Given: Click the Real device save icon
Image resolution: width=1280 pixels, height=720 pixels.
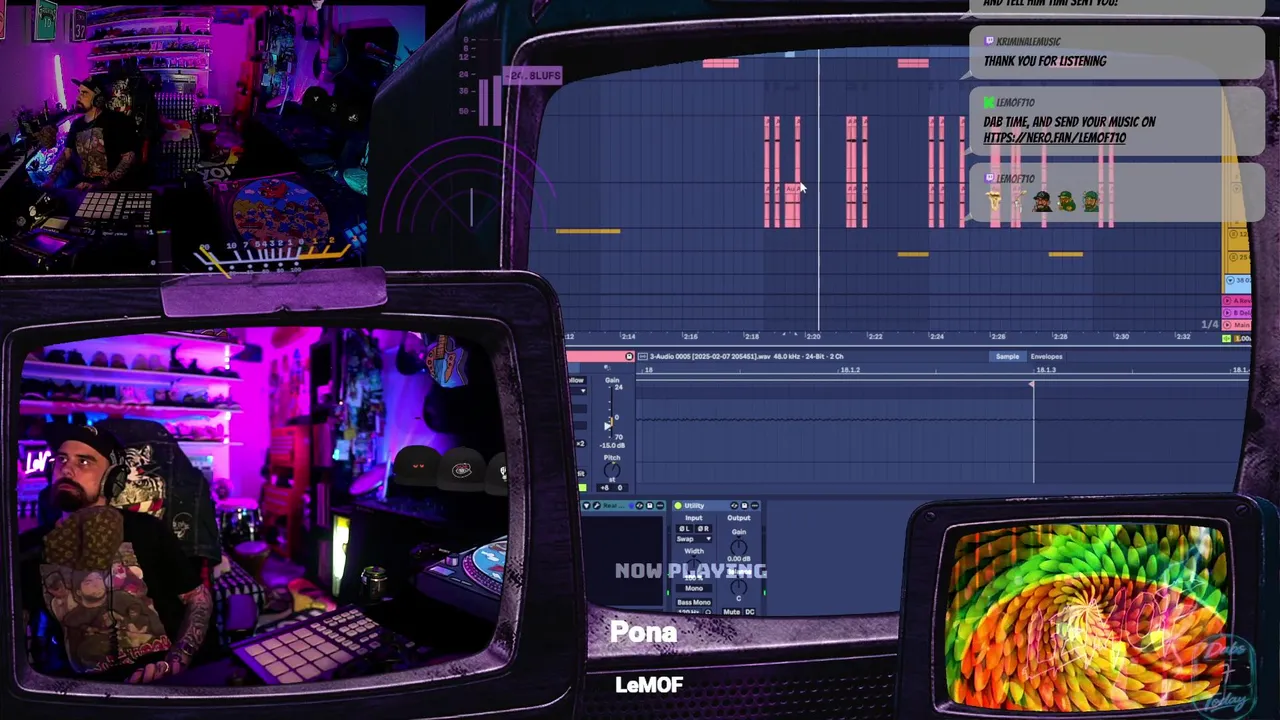Looking at the screenshot, I should click(x=650, y=506).
